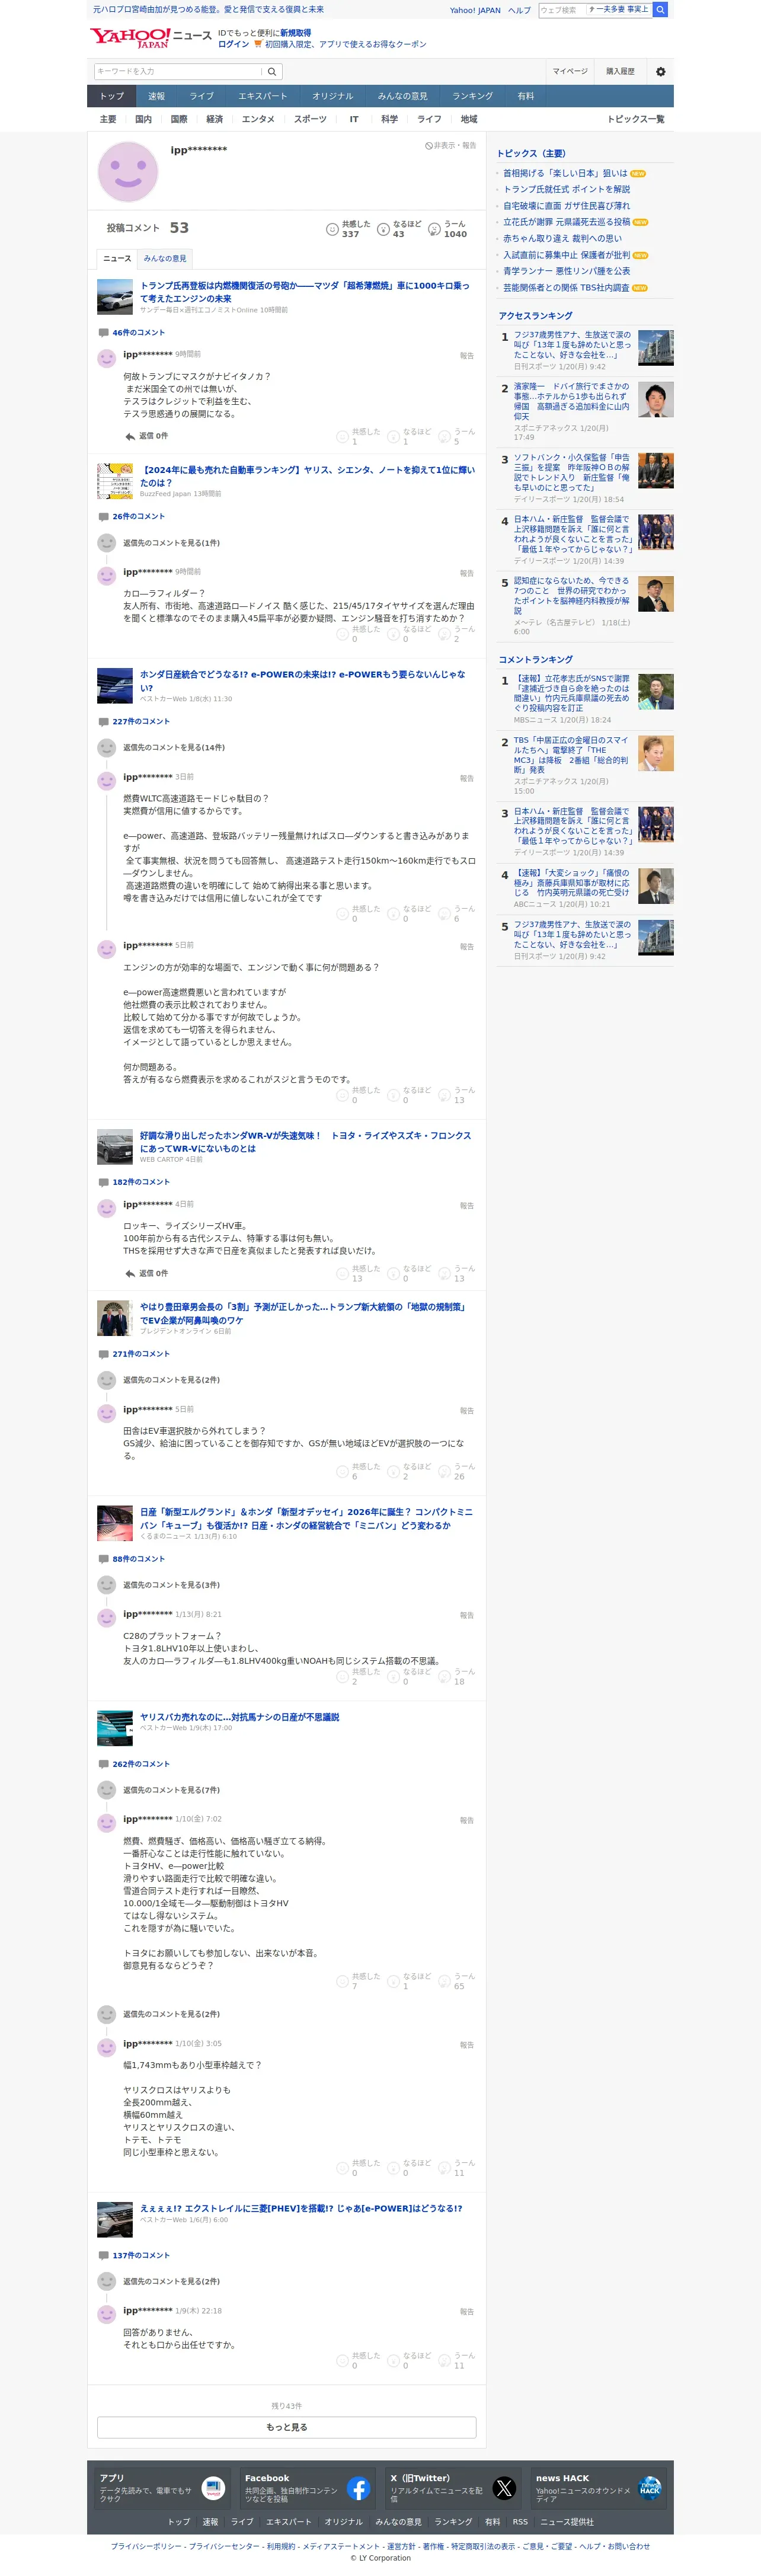Click the なるほど 43 icon
This screenshot has width=761, height=2576.
(383, 230)
